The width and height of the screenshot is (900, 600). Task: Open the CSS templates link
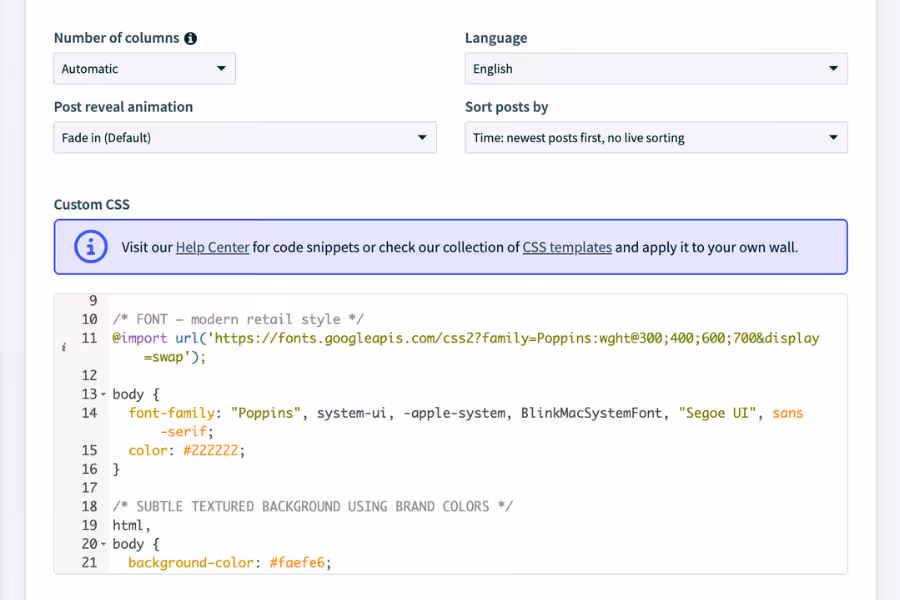567,247
